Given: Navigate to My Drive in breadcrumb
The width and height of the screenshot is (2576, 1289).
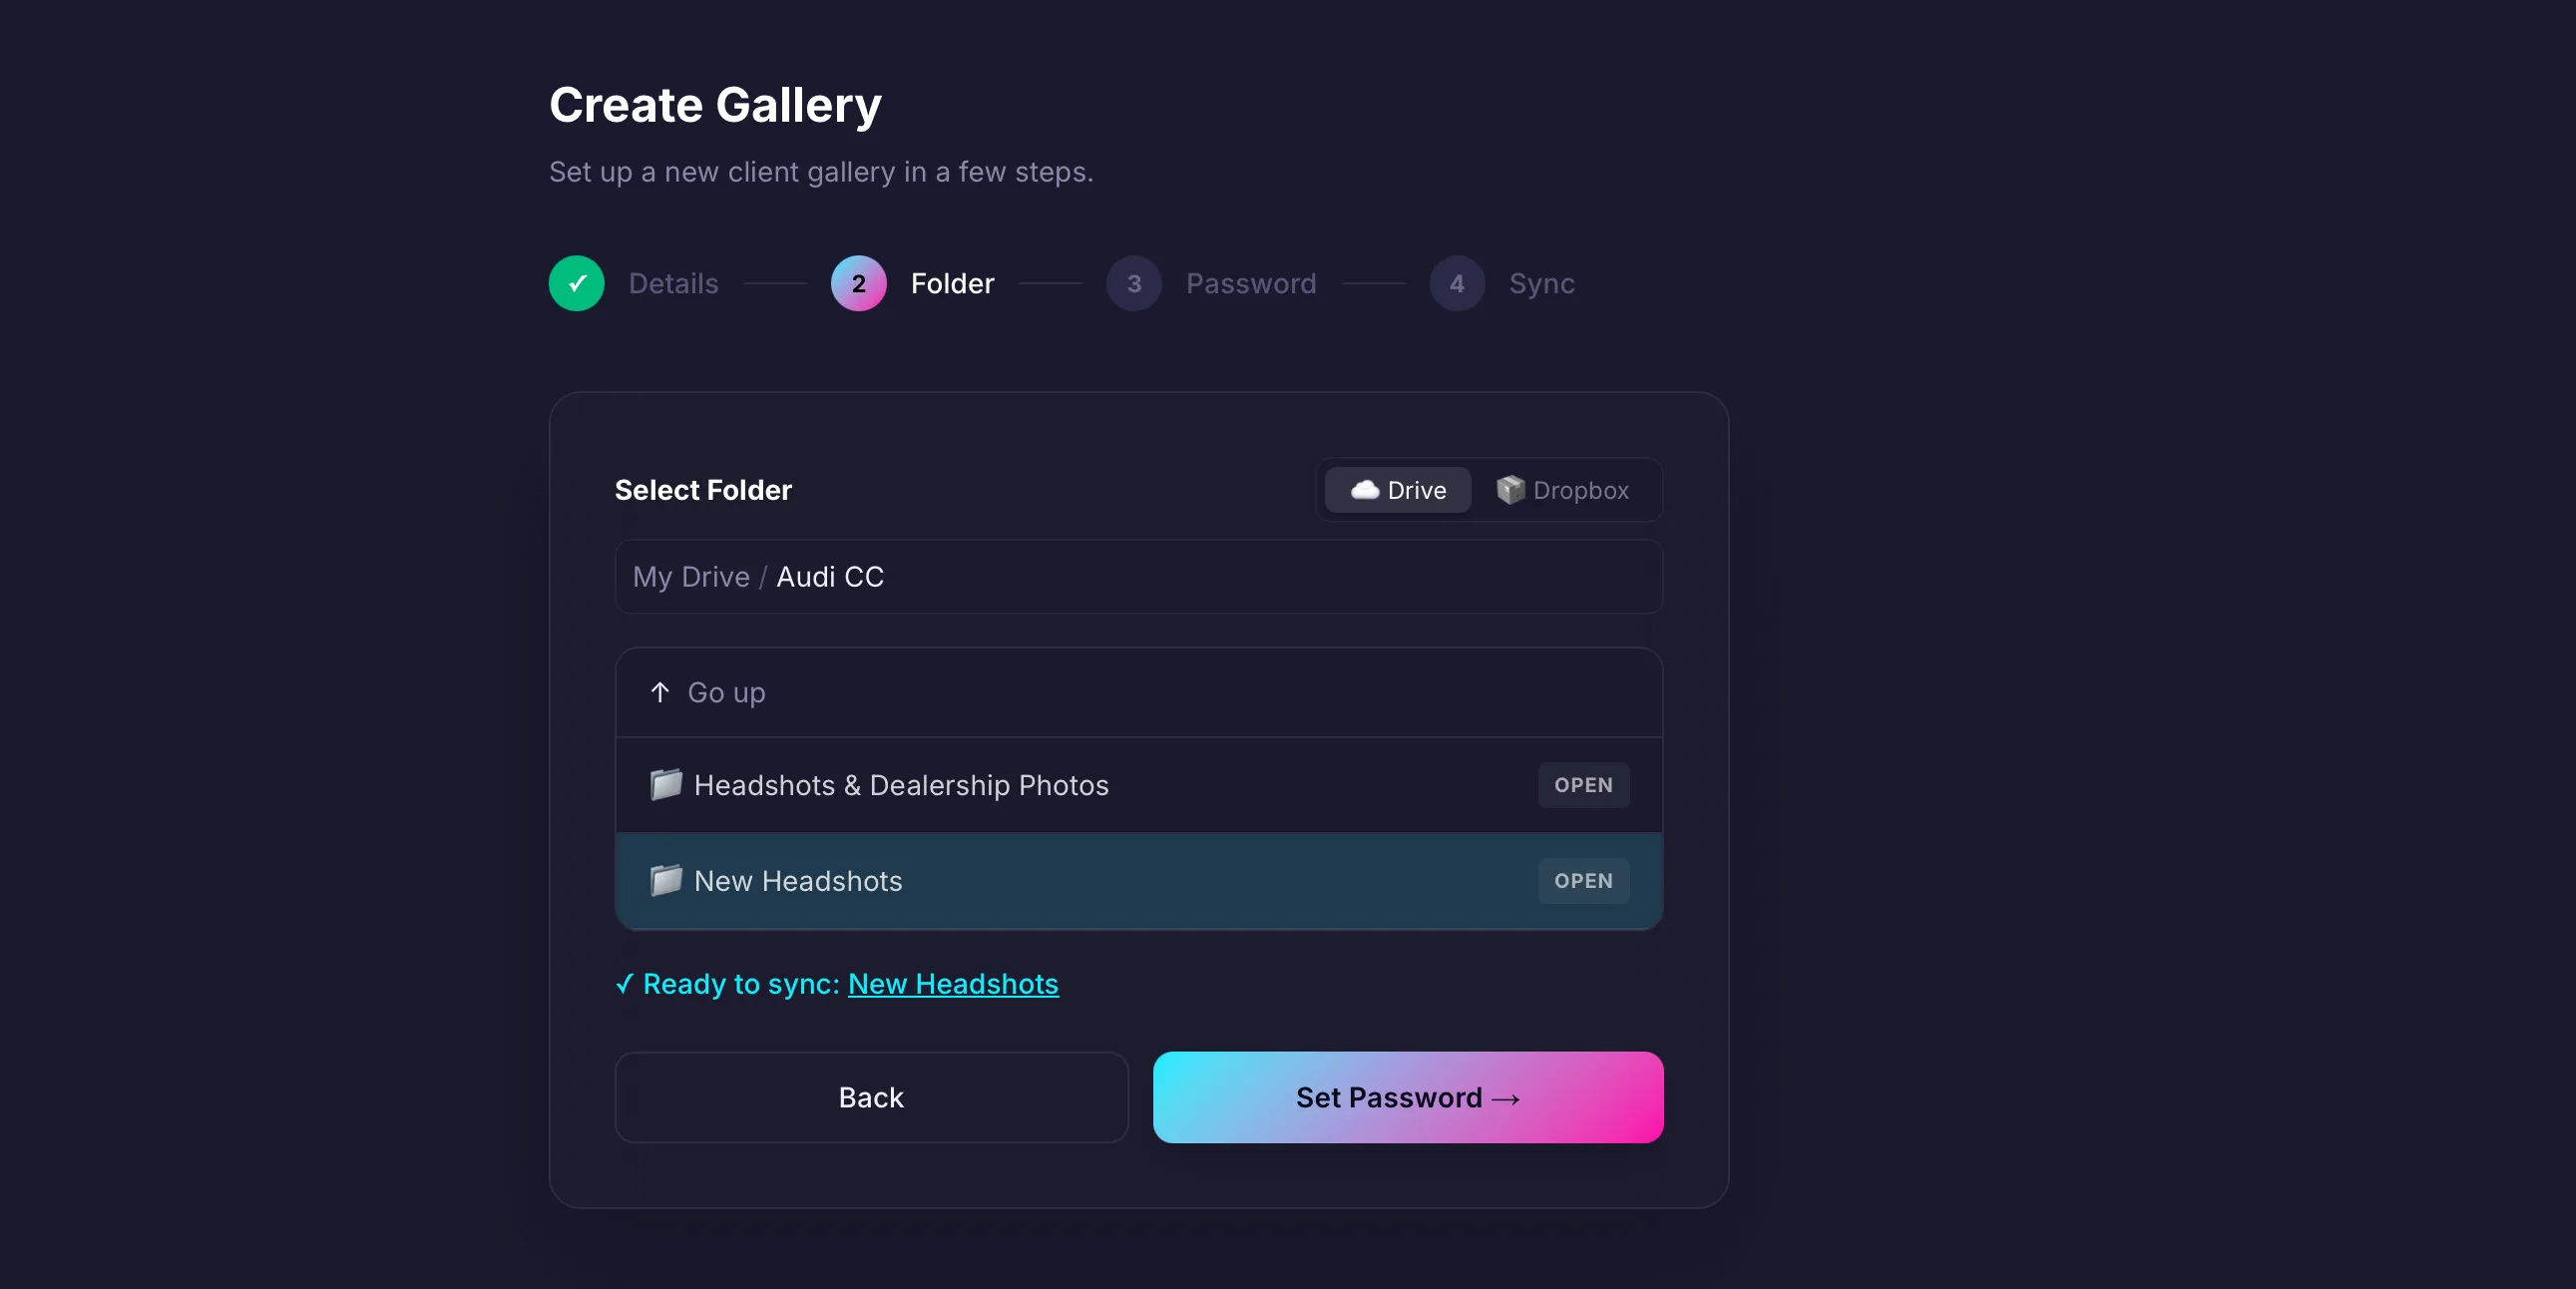Looking at the screenshot, I should (x=691, y=577).
